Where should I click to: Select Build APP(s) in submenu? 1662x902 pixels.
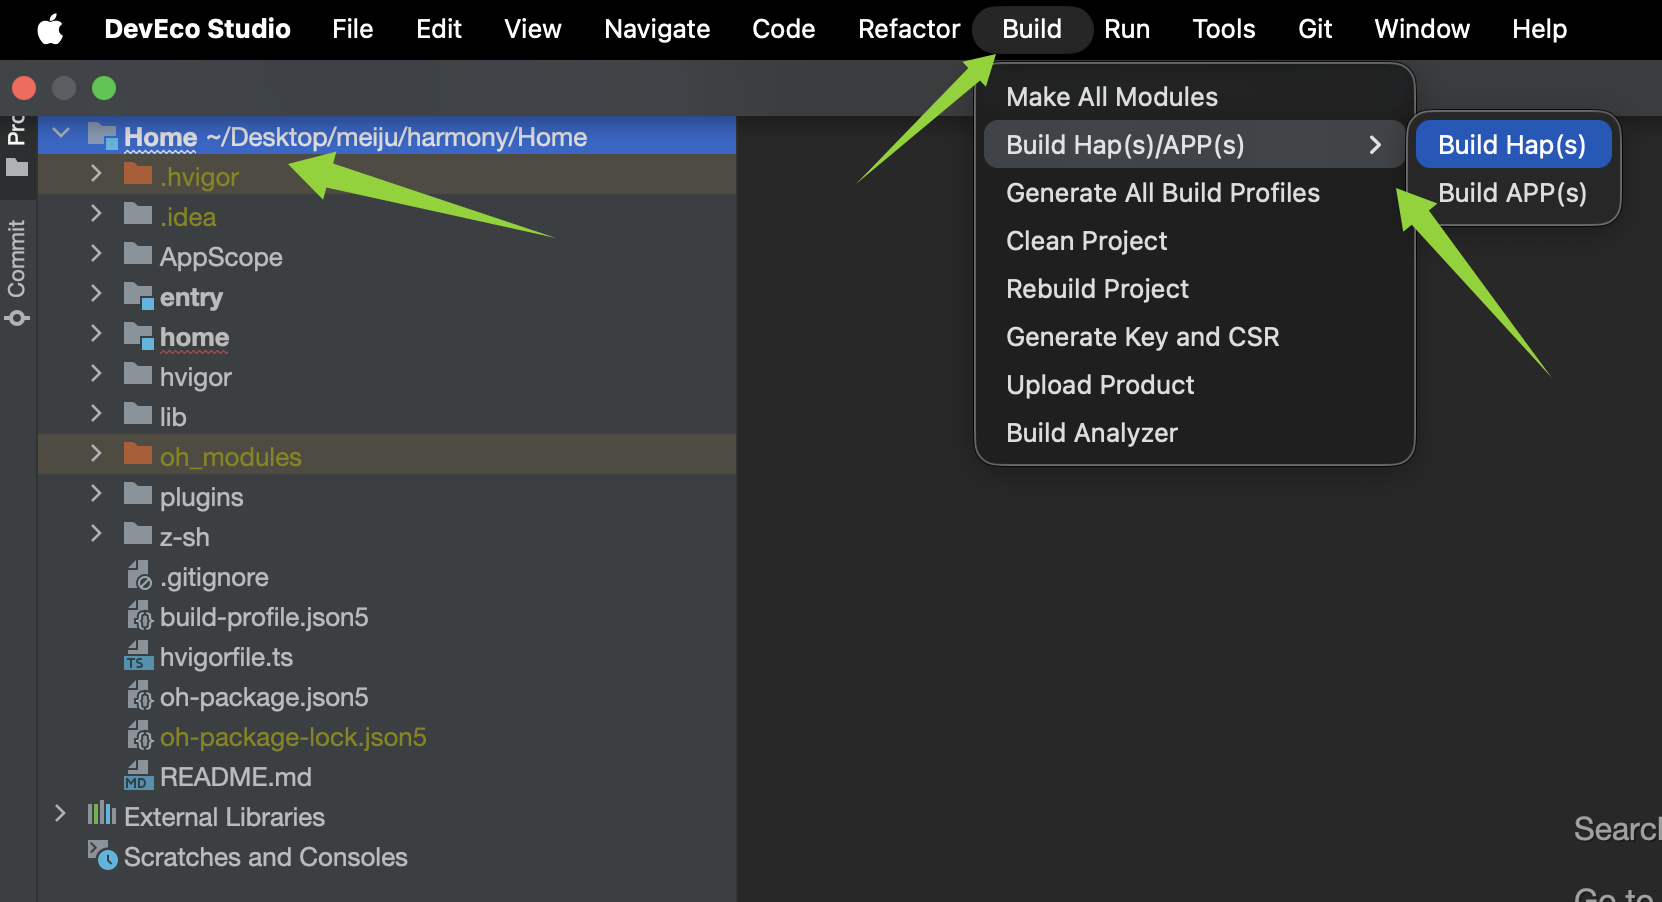[1513, 193]
